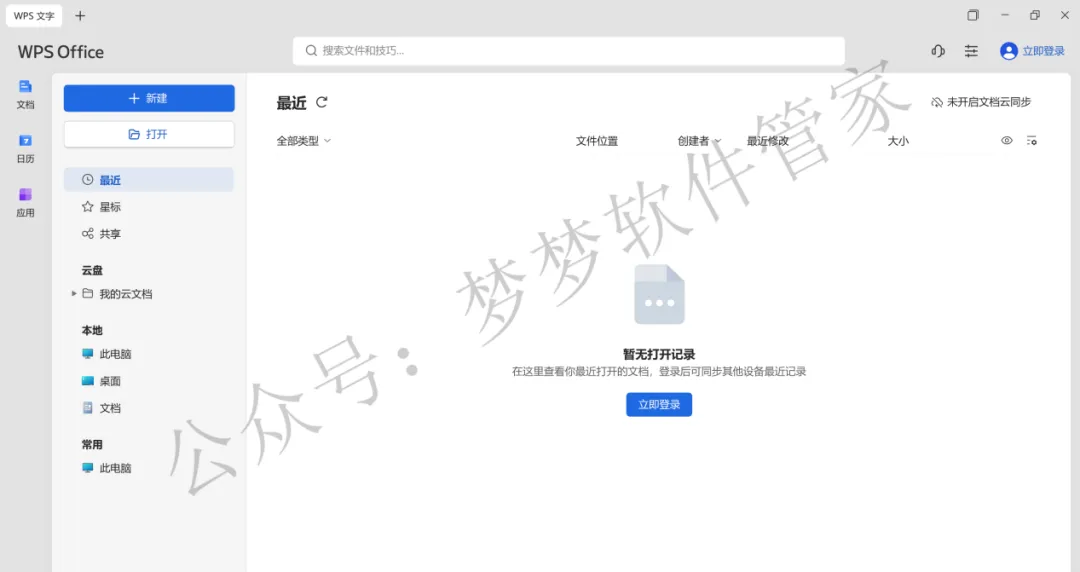Toggle the eye preview icon
1080x572 pixels.
[1006, 141]
